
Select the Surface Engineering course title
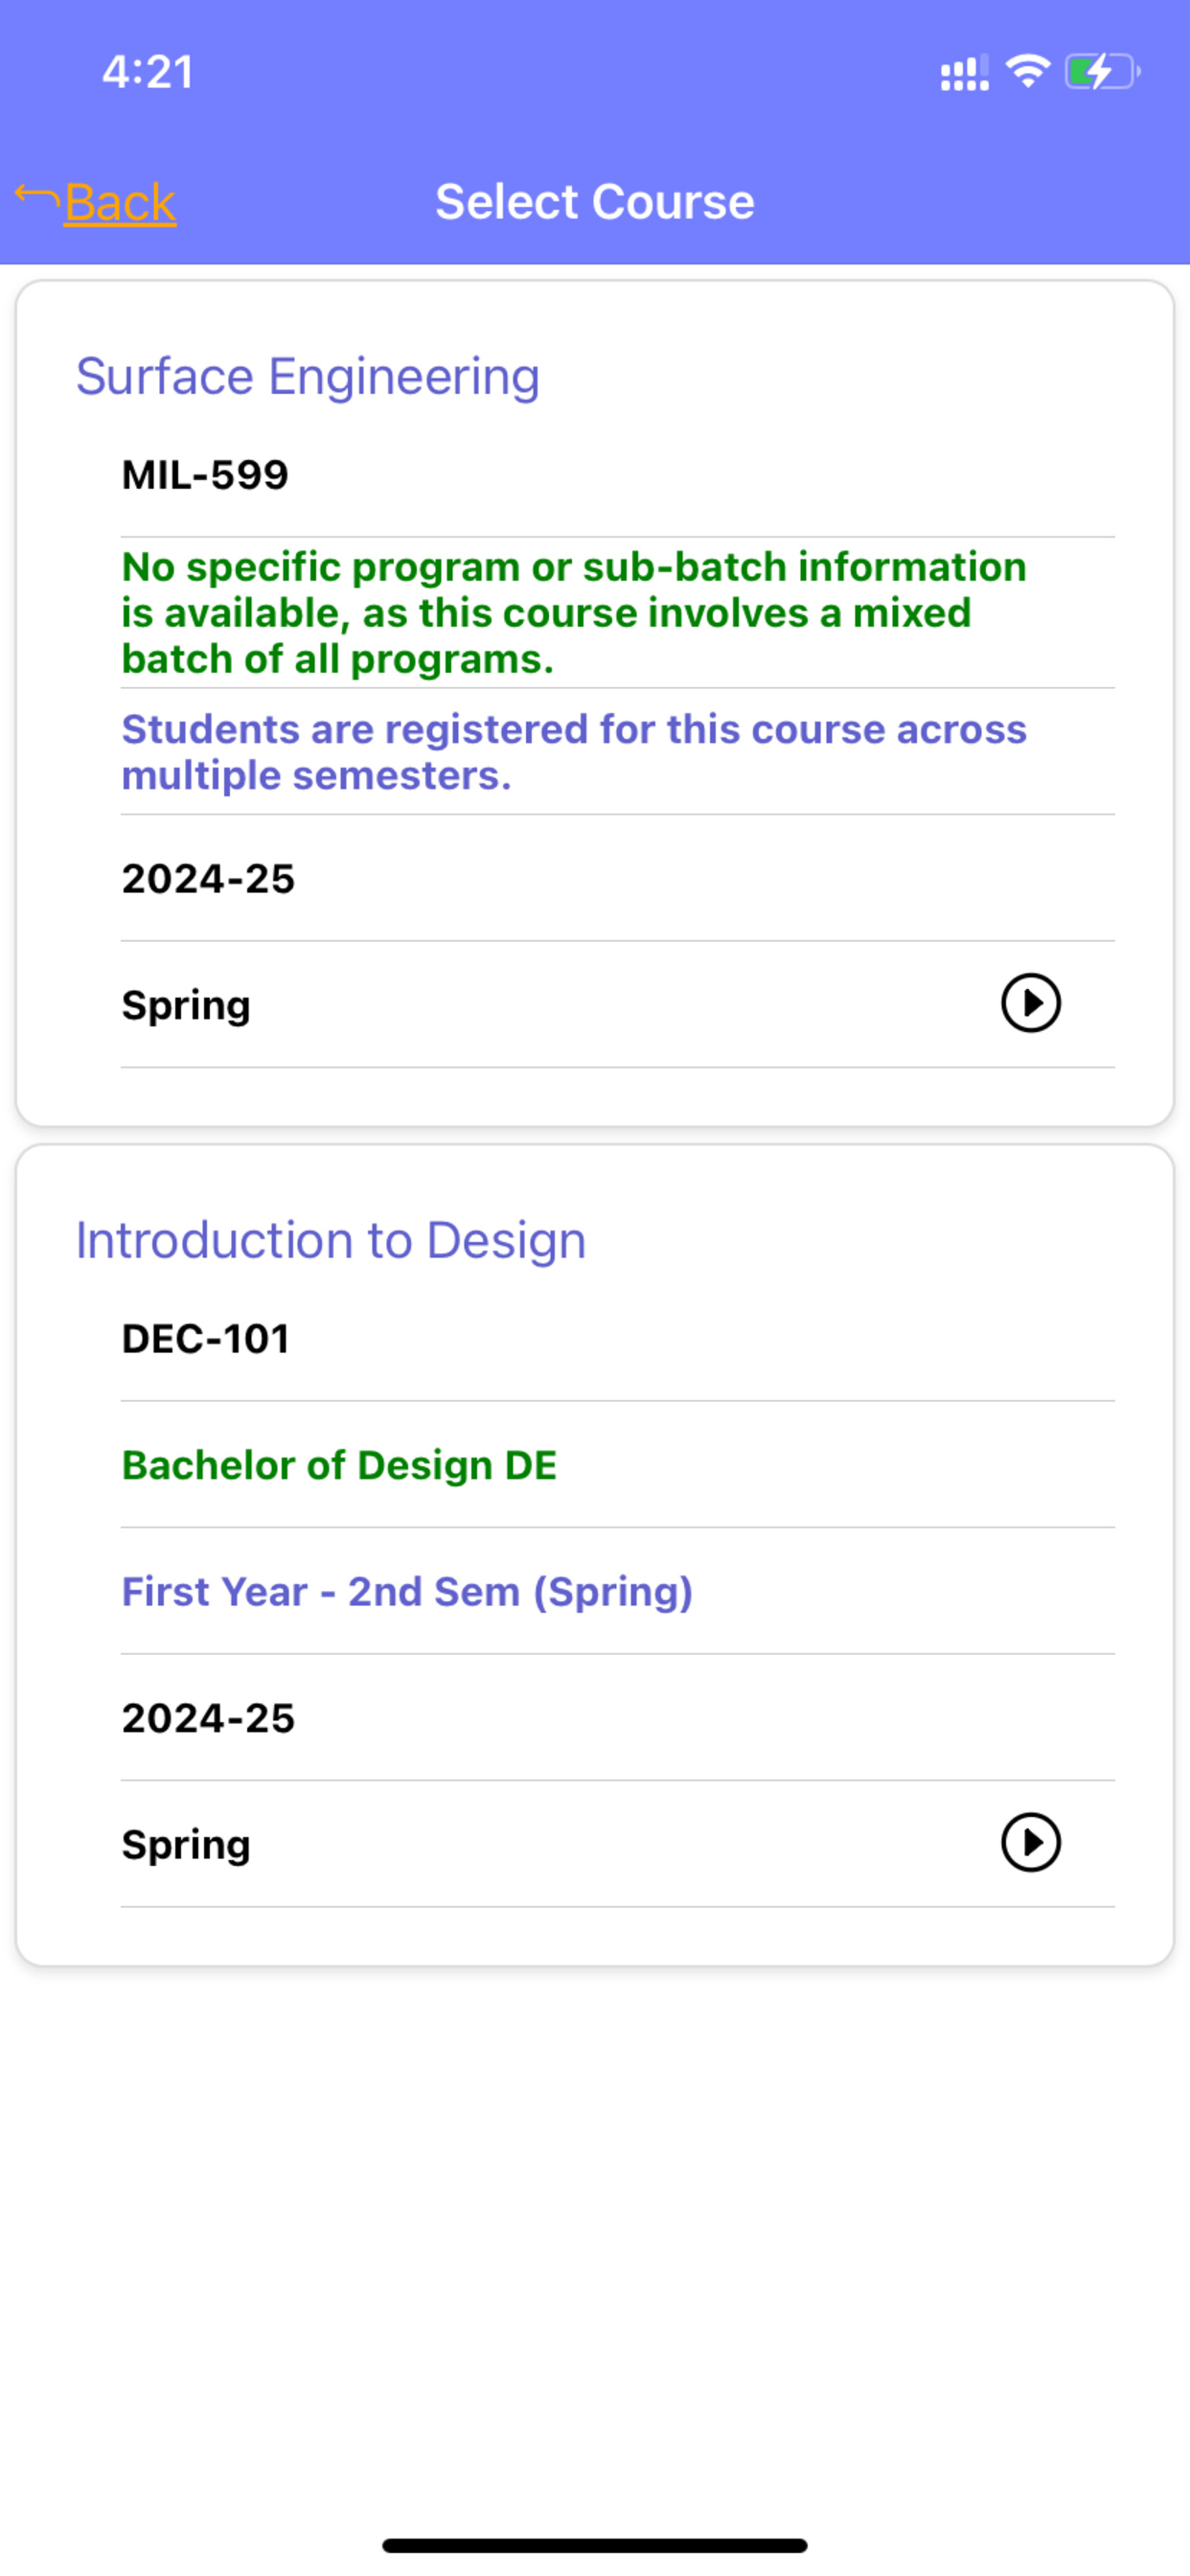pyautogui.click(x=308, y=377)
